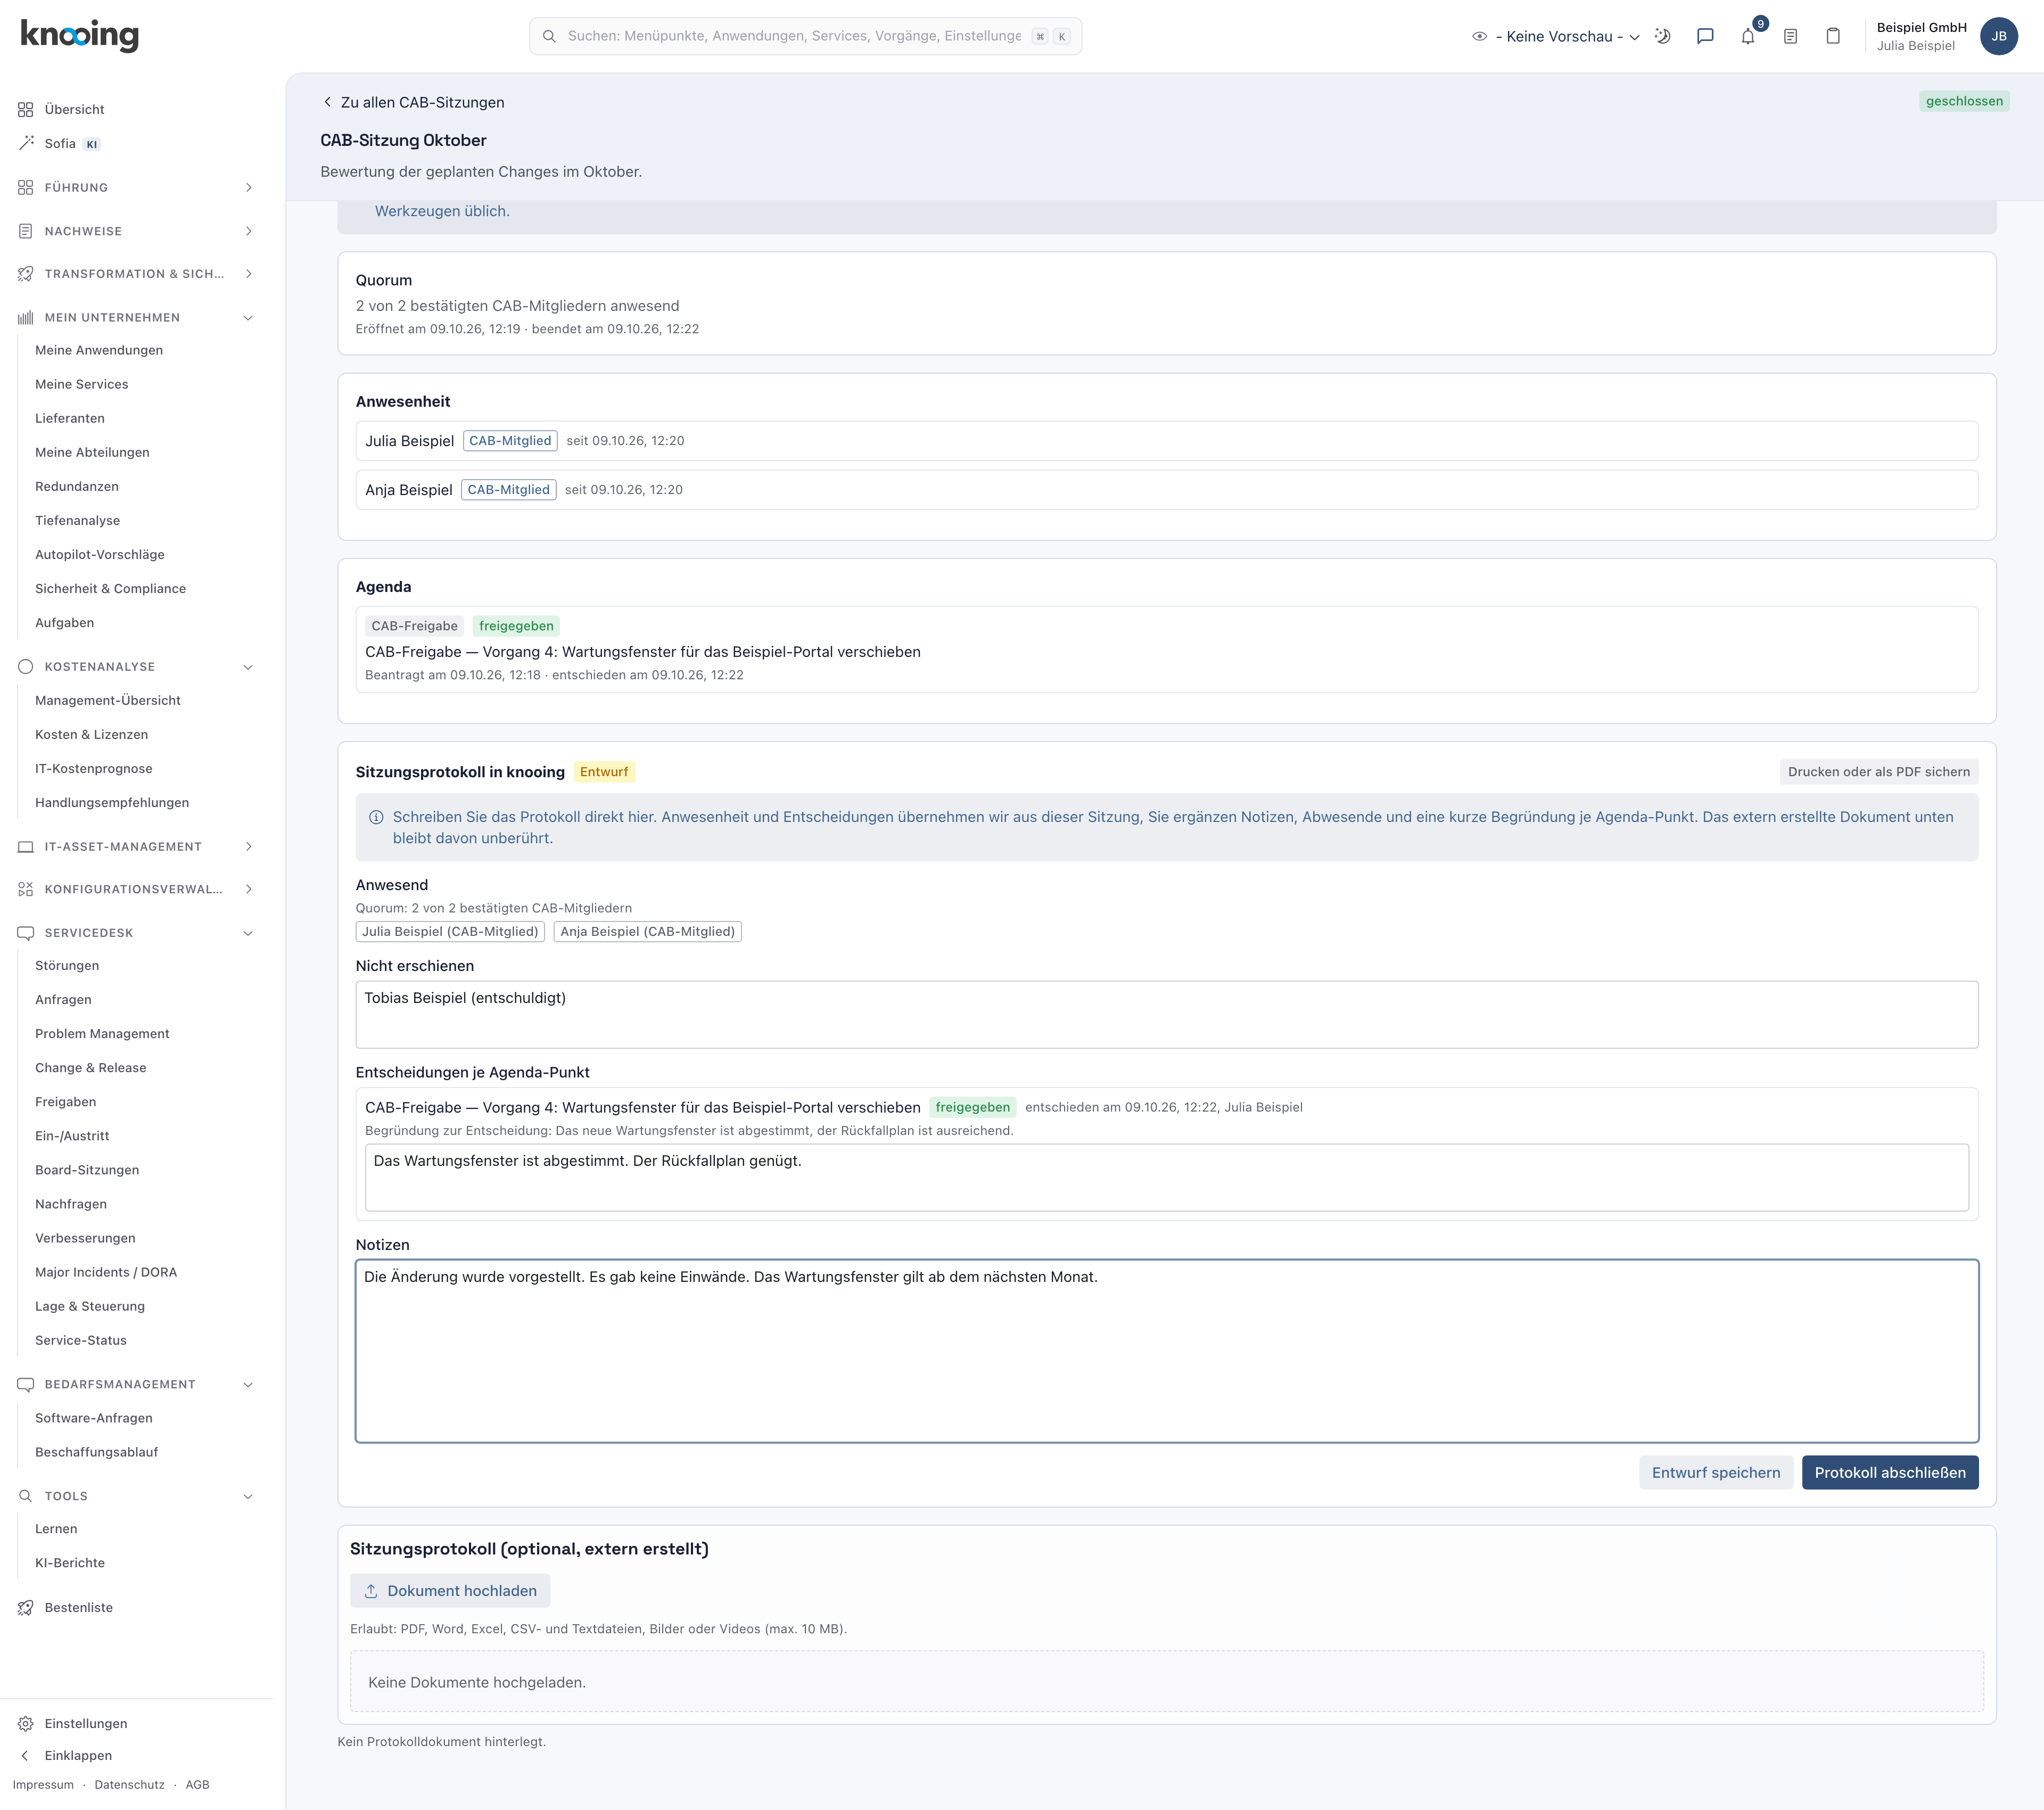Click the Dokument hochladen button

click(x=450, y=1590)
